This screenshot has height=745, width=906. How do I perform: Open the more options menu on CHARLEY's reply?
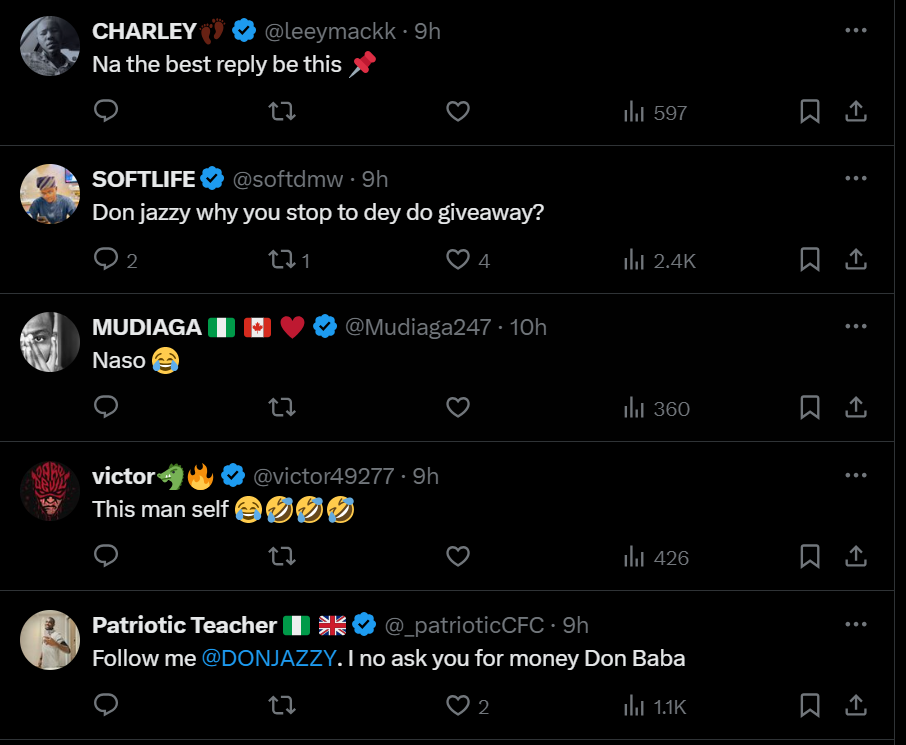click(x=856, y=28)
